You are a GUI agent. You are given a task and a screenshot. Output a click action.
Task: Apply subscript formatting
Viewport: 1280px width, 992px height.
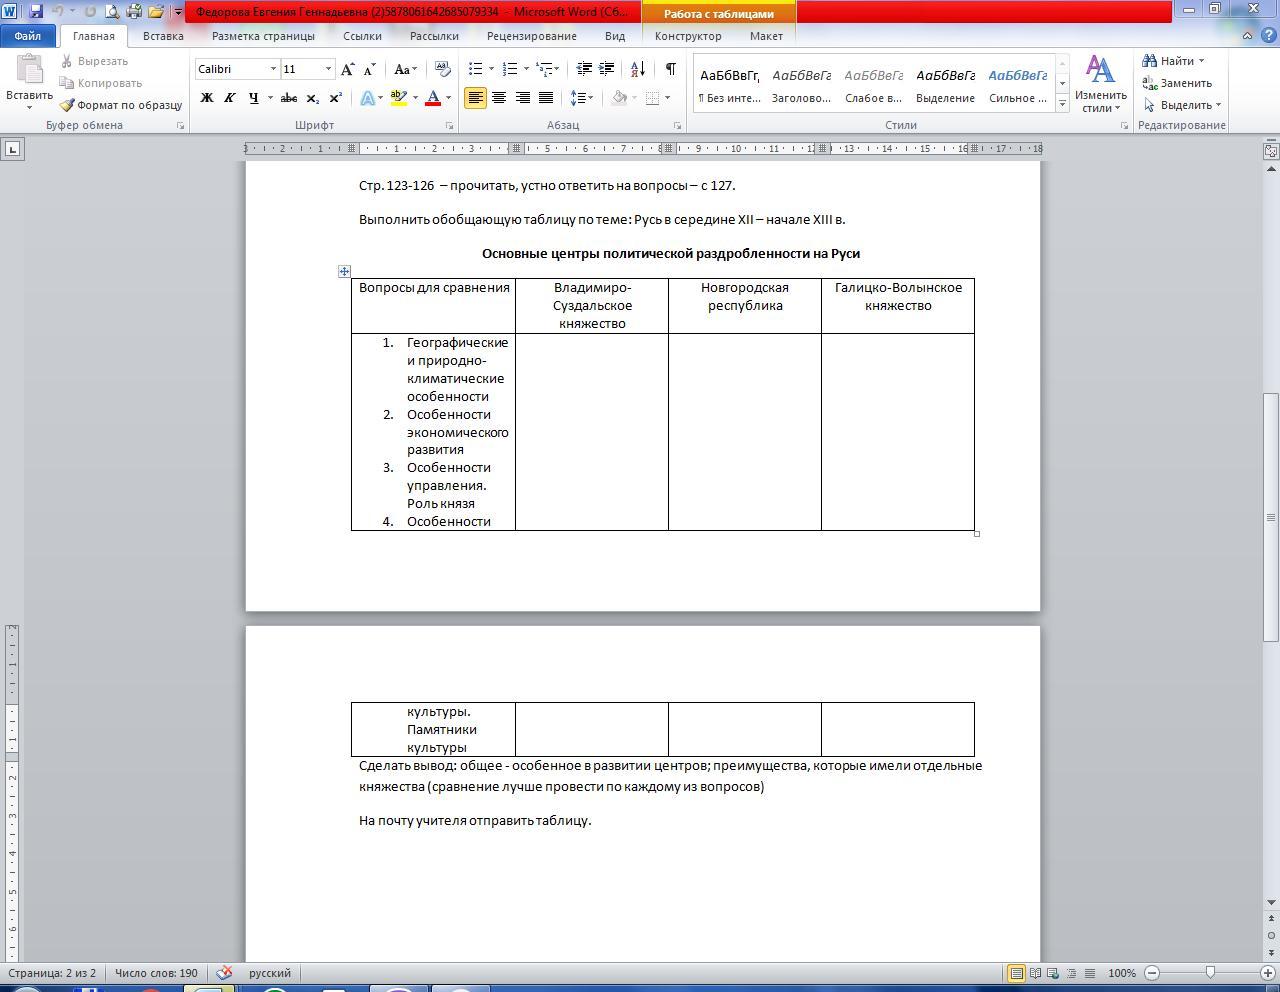click(x=312, y=98)
